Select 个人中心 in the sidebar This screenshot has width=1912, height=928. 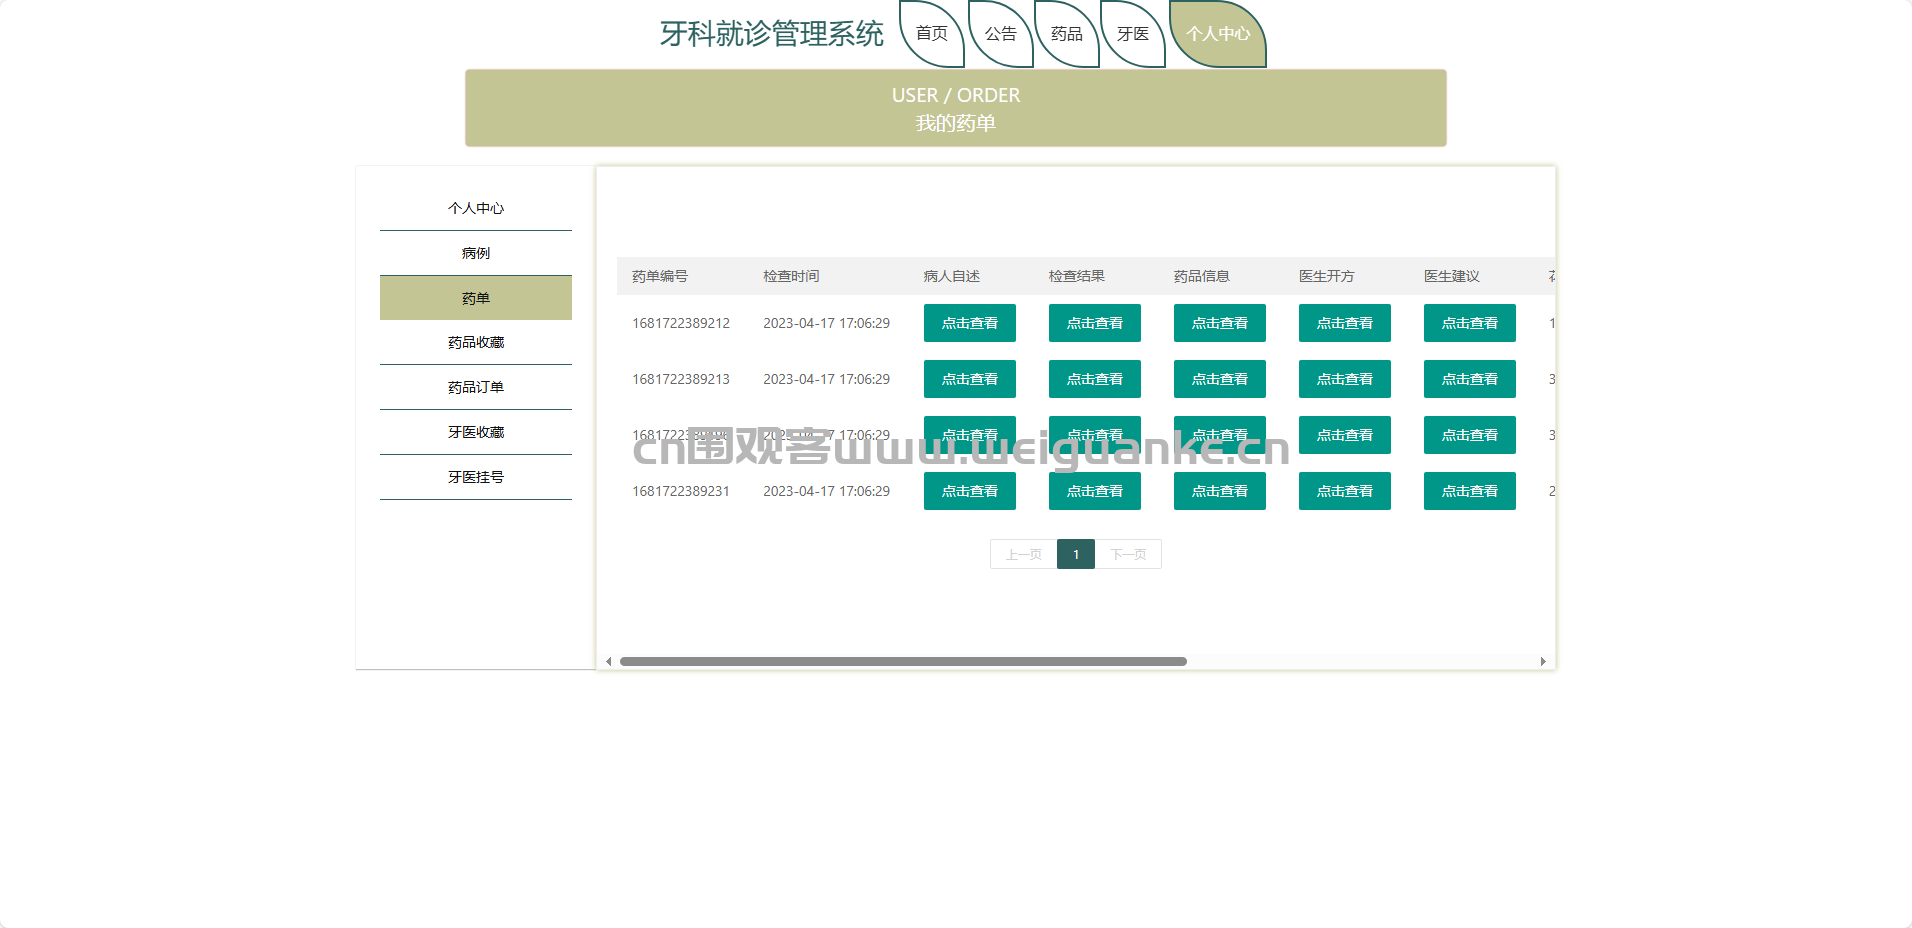coord(476,208)
